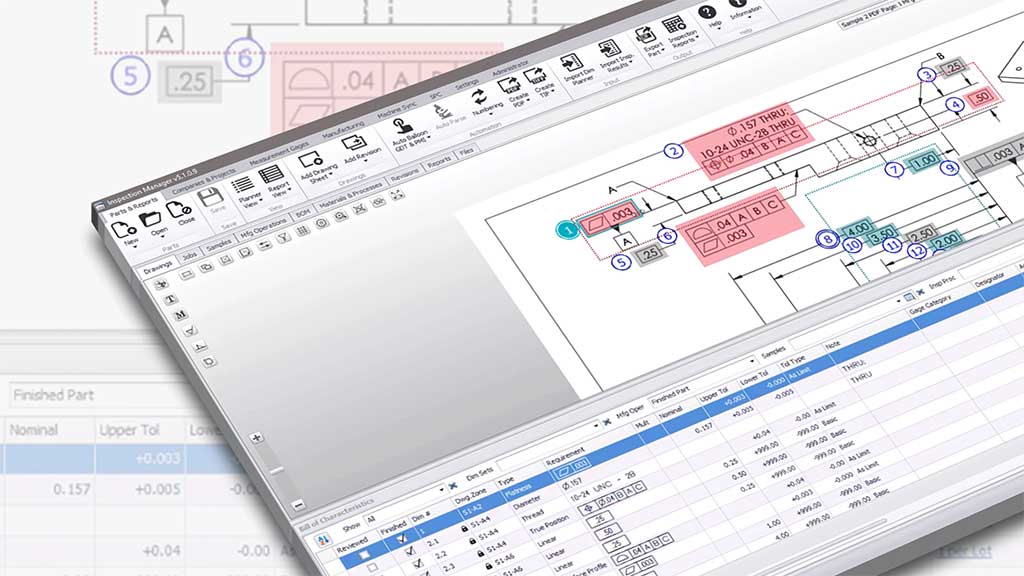Select the Drawings tab
This screenshot has height=576, width=1024.
tap(157, 267)
